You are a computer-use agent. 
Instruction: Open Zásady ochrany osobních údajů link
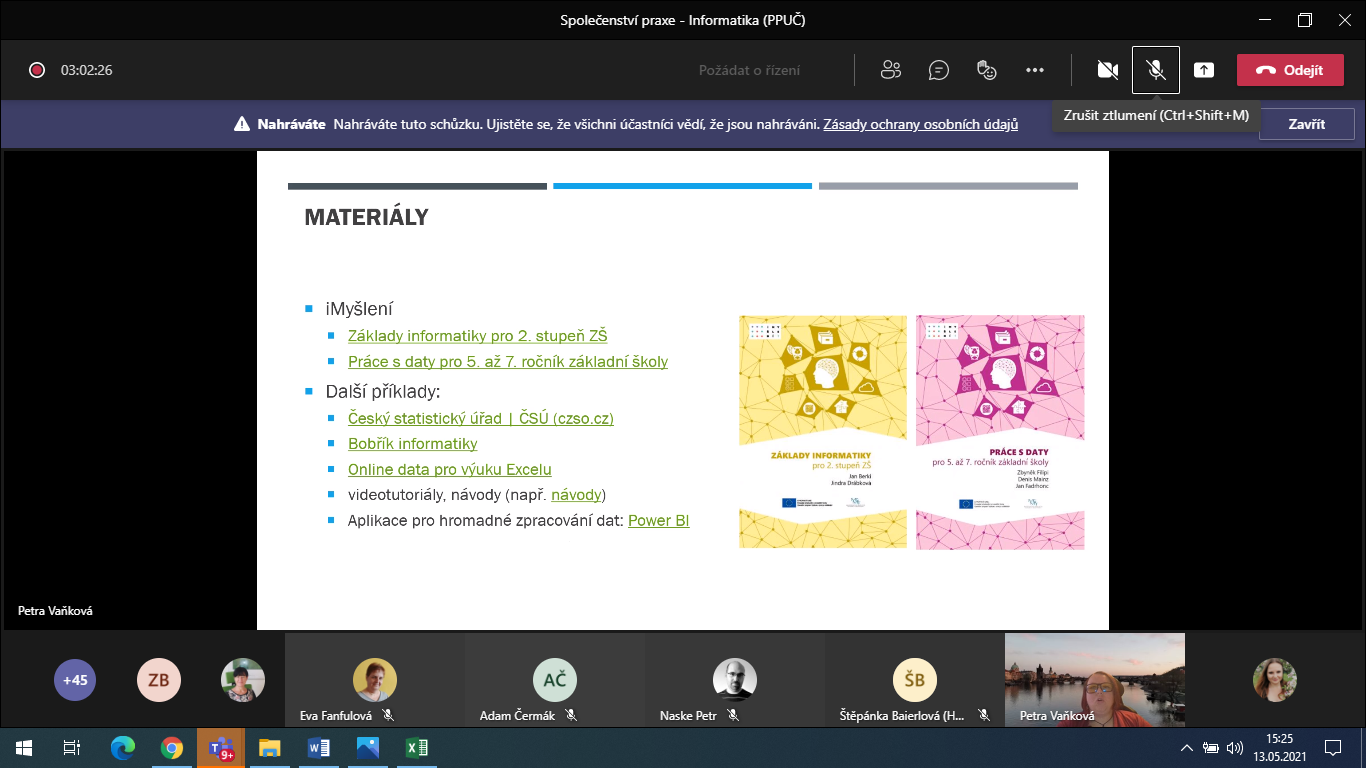pyautogui.click(x=920, y=124)
